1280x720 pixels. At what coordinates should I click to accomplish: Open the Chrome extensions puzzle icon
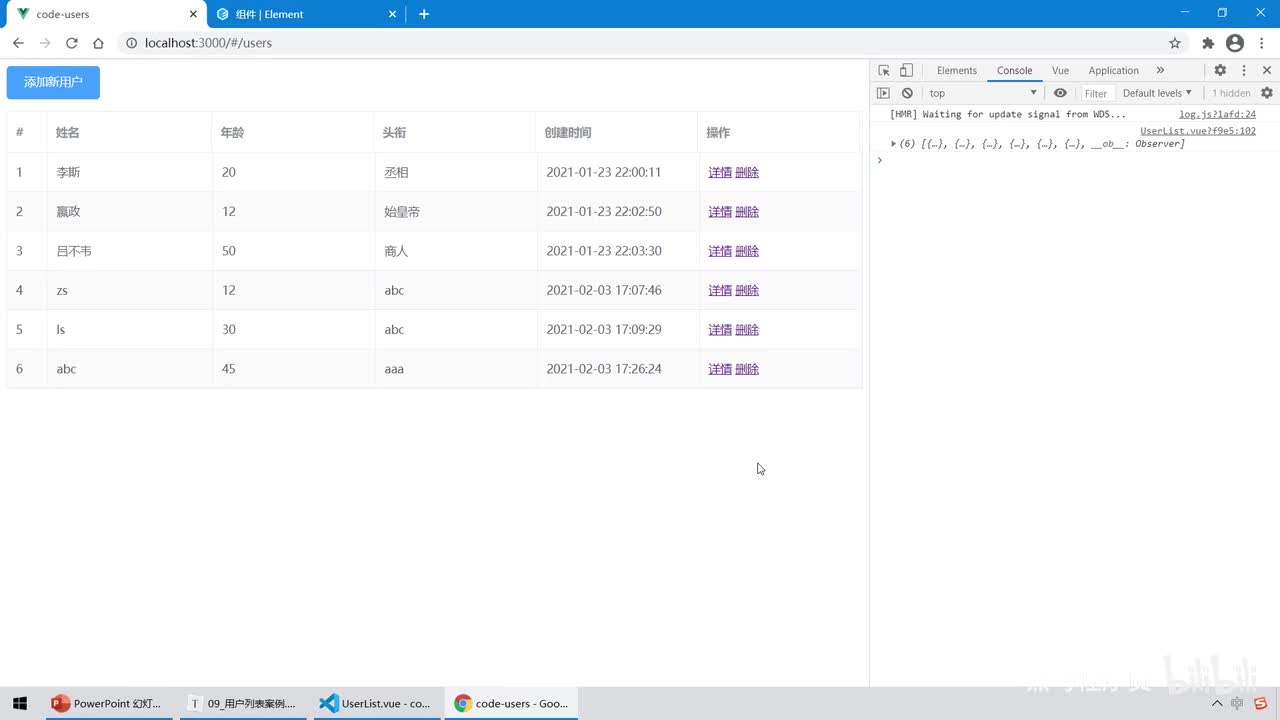tap(1208, 43)
